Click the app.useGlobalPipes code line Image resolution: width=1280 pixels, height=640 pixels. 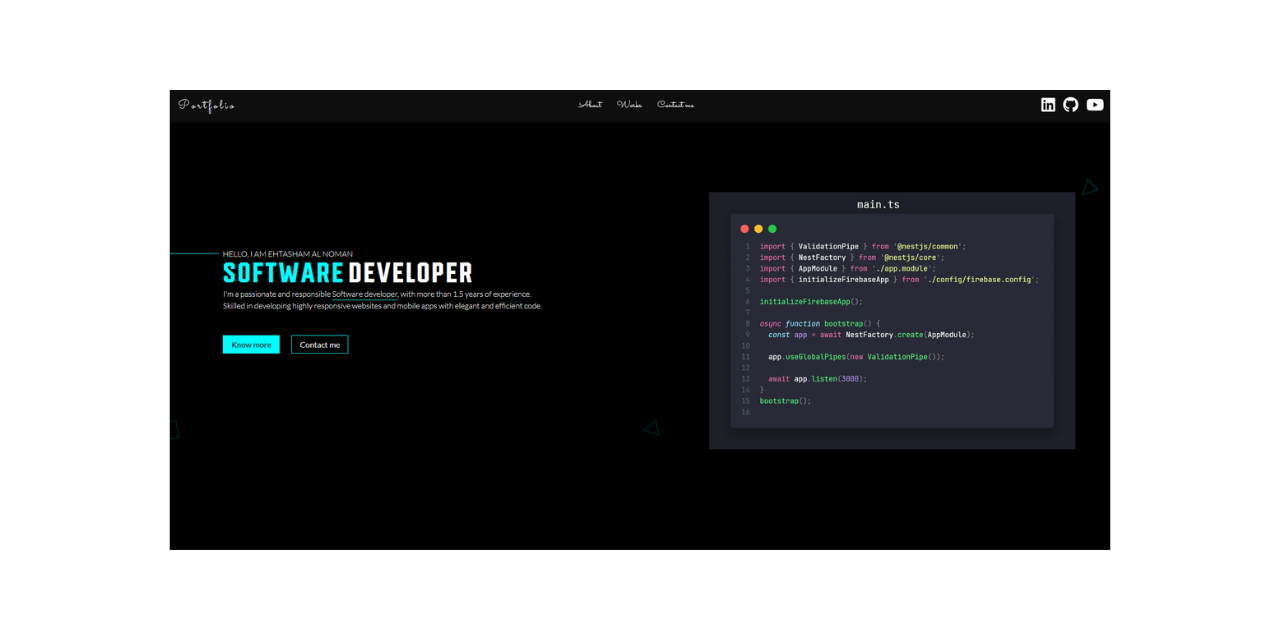click(856, 356)
